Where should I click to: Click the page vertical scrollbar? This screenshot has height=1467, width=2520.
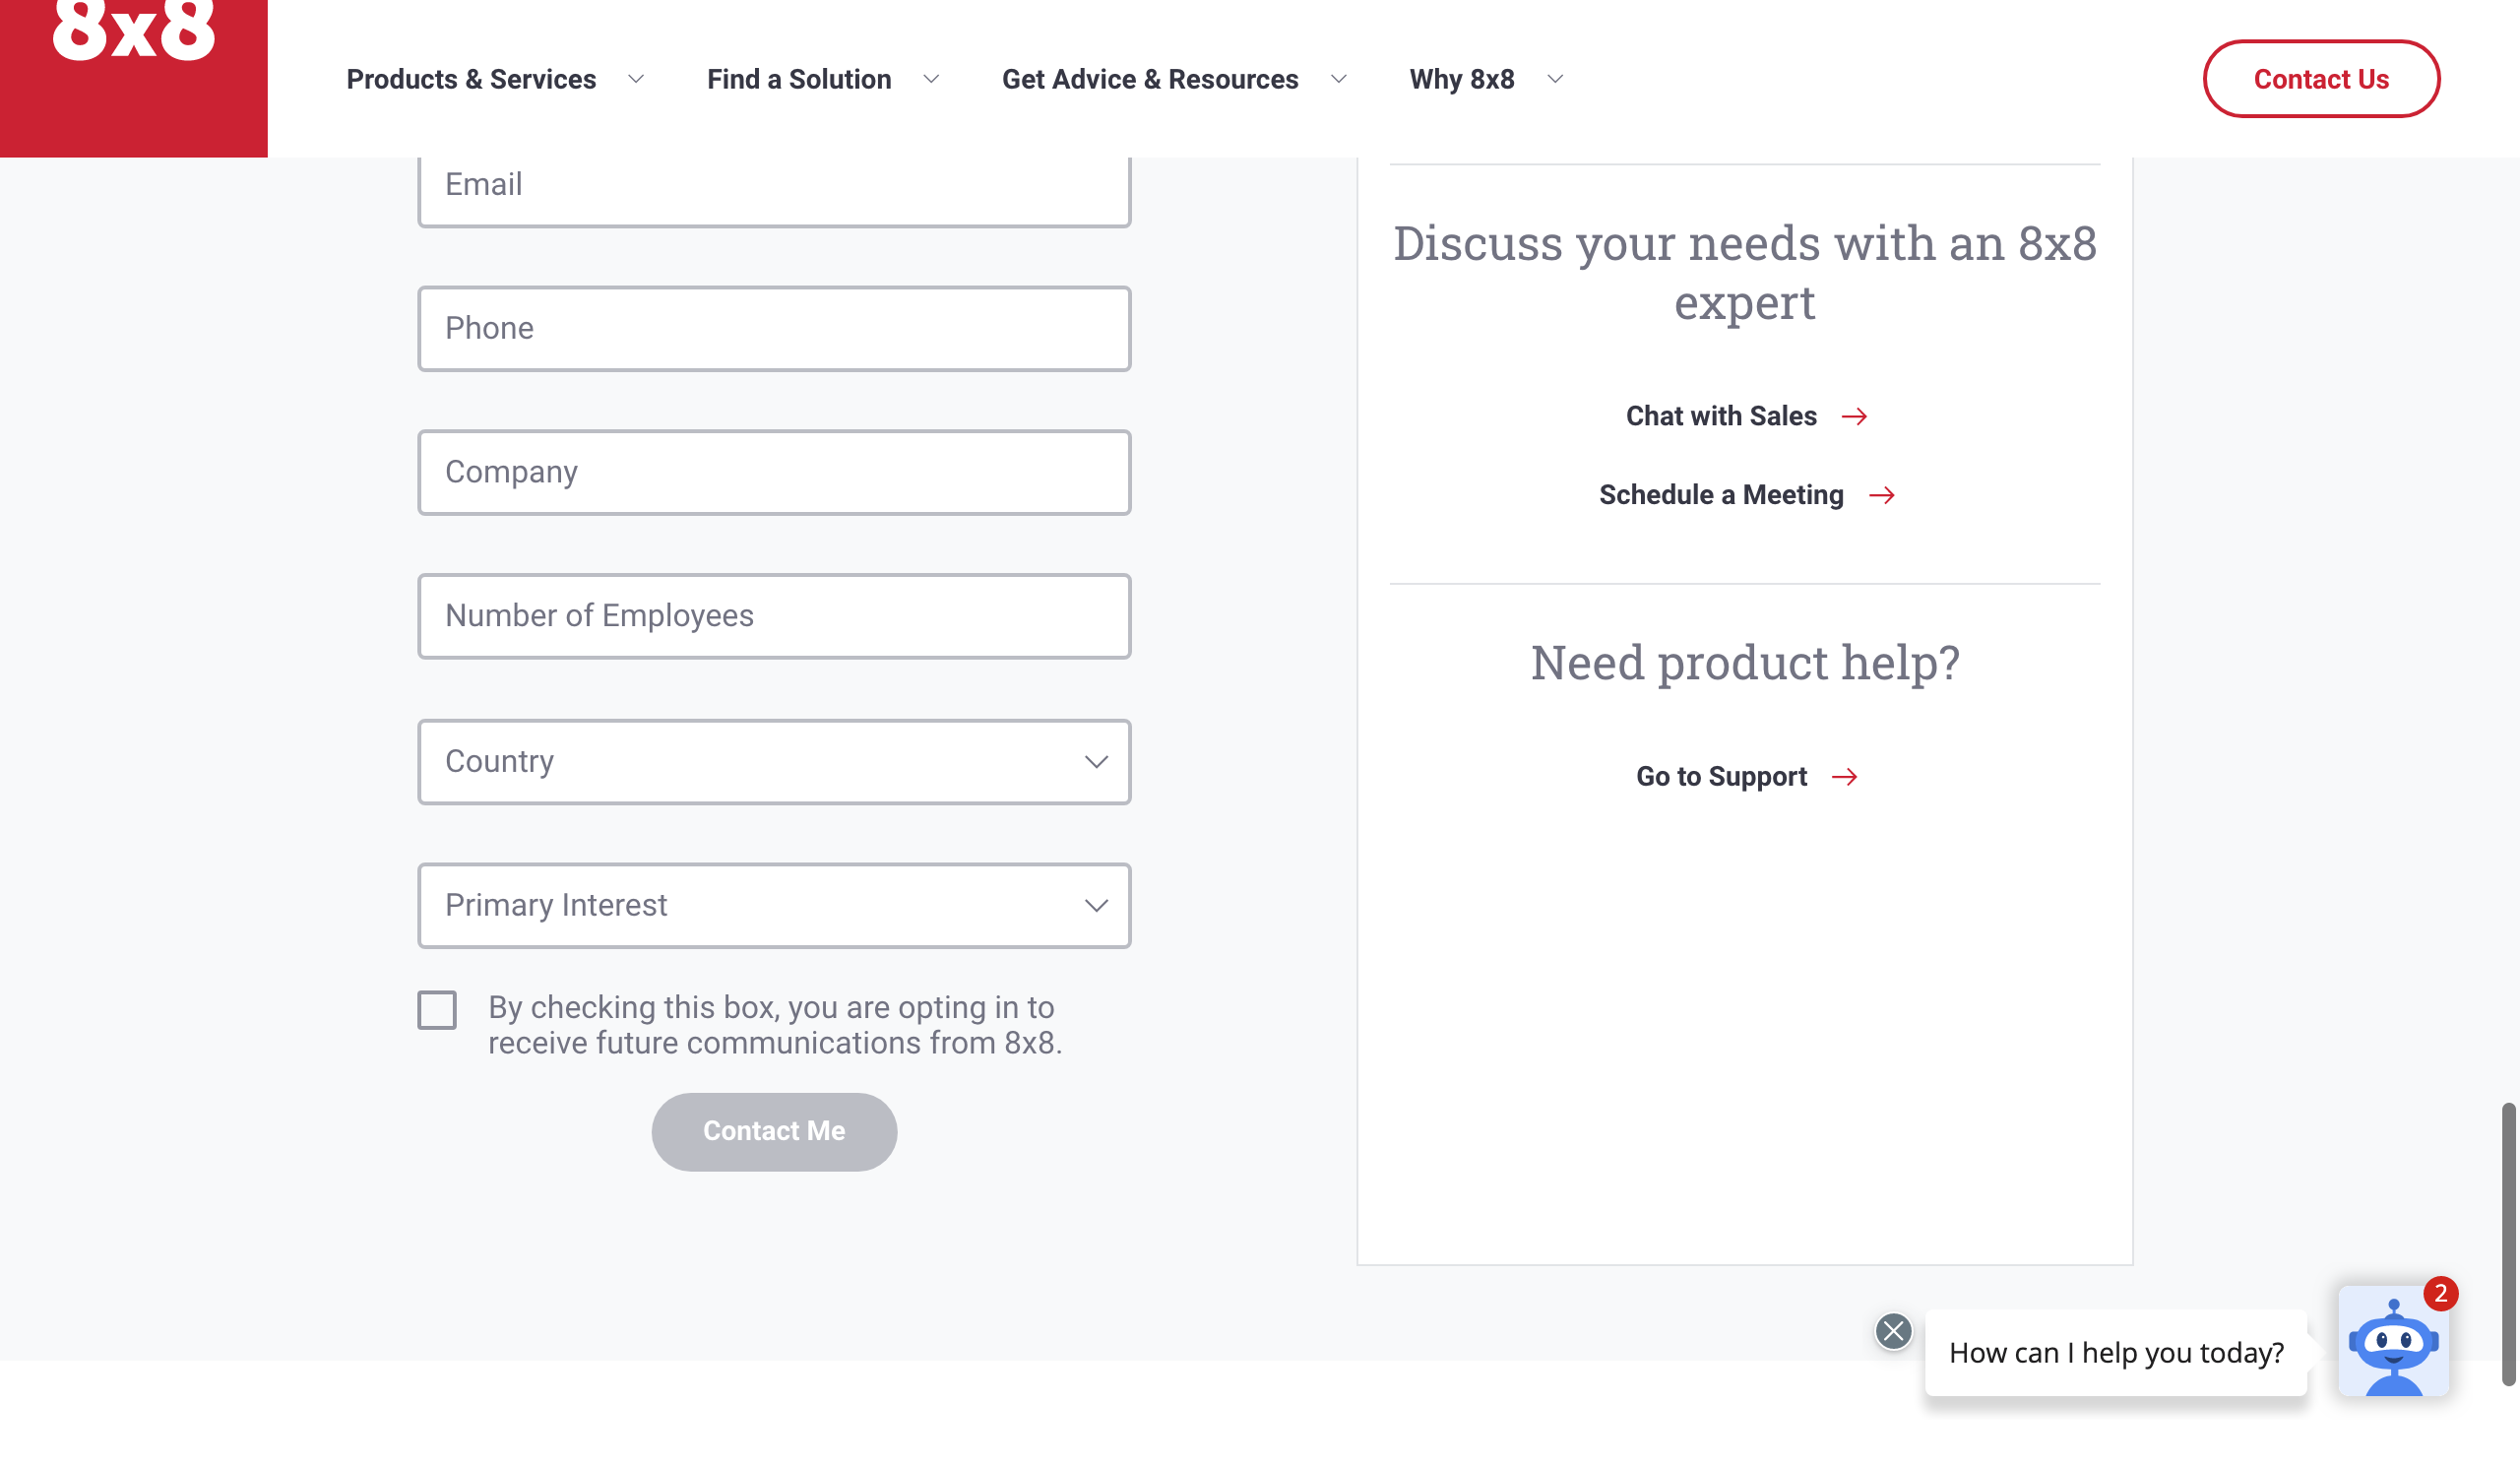pos(2507,1243)
